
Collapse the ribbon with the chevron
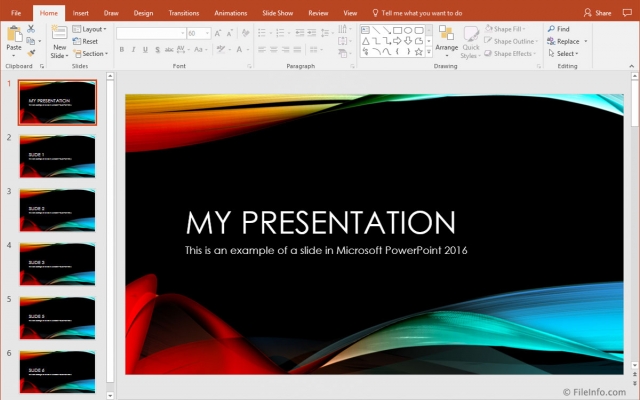point(631,66)
